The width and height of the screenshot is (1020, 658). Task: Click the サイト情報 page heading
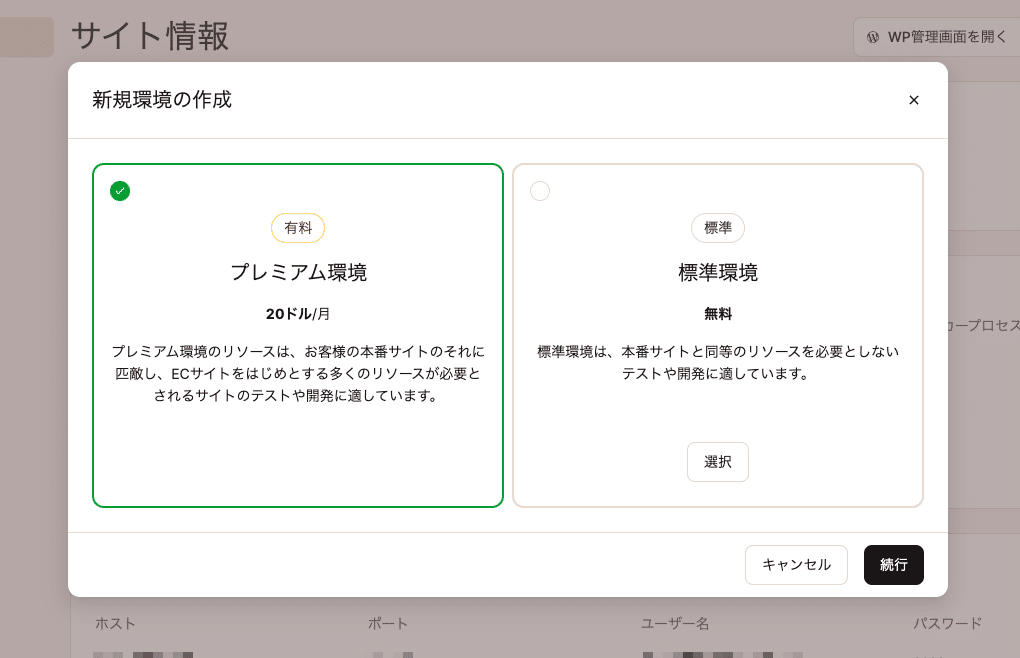tap(148, 37)
